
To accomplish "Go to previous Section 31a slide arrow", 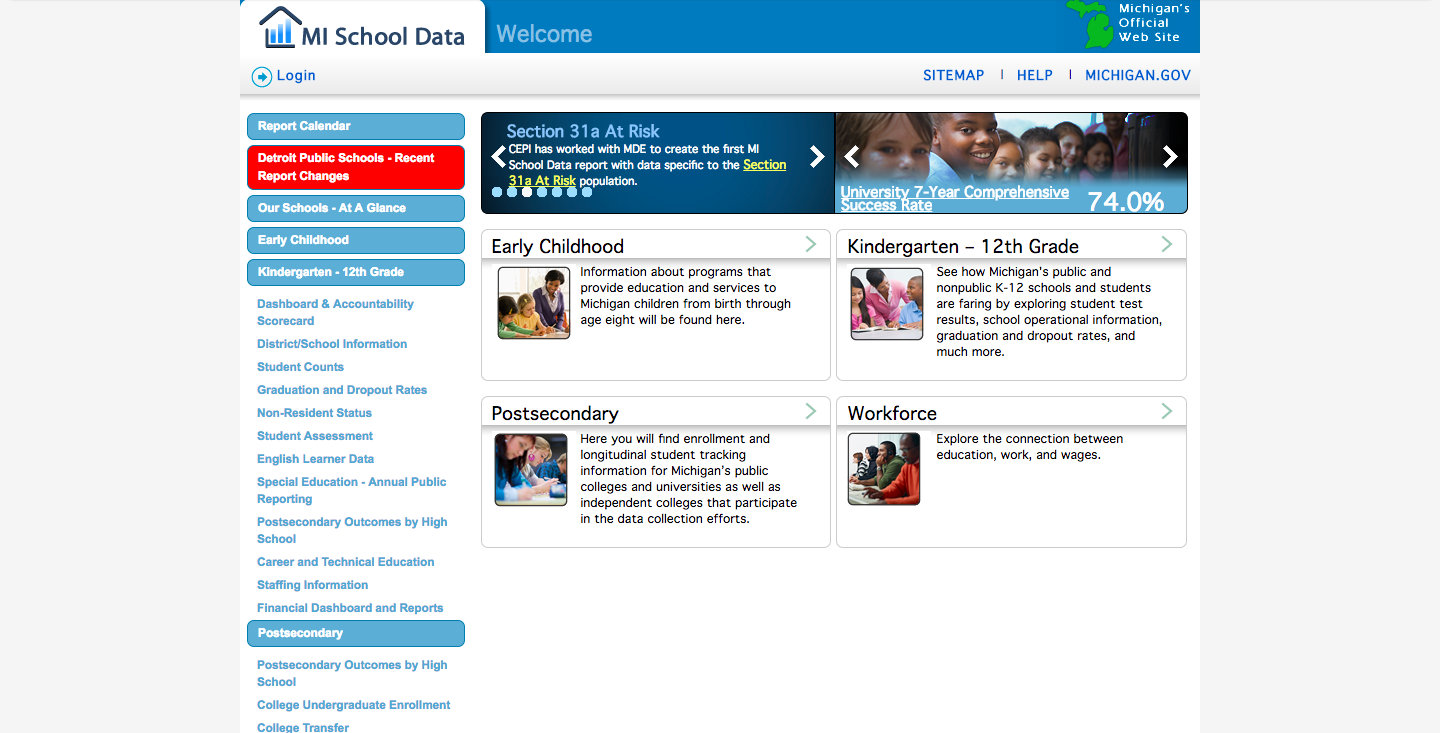I will [498, 157].
